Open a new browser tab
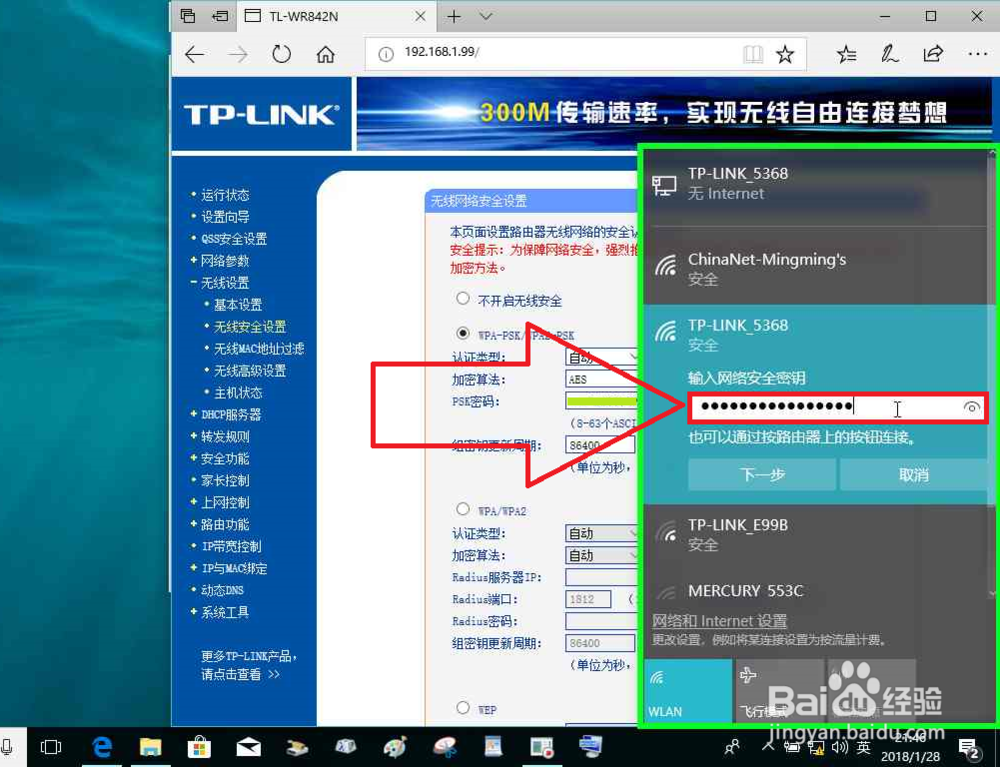1000x767 pixels. 454,17
